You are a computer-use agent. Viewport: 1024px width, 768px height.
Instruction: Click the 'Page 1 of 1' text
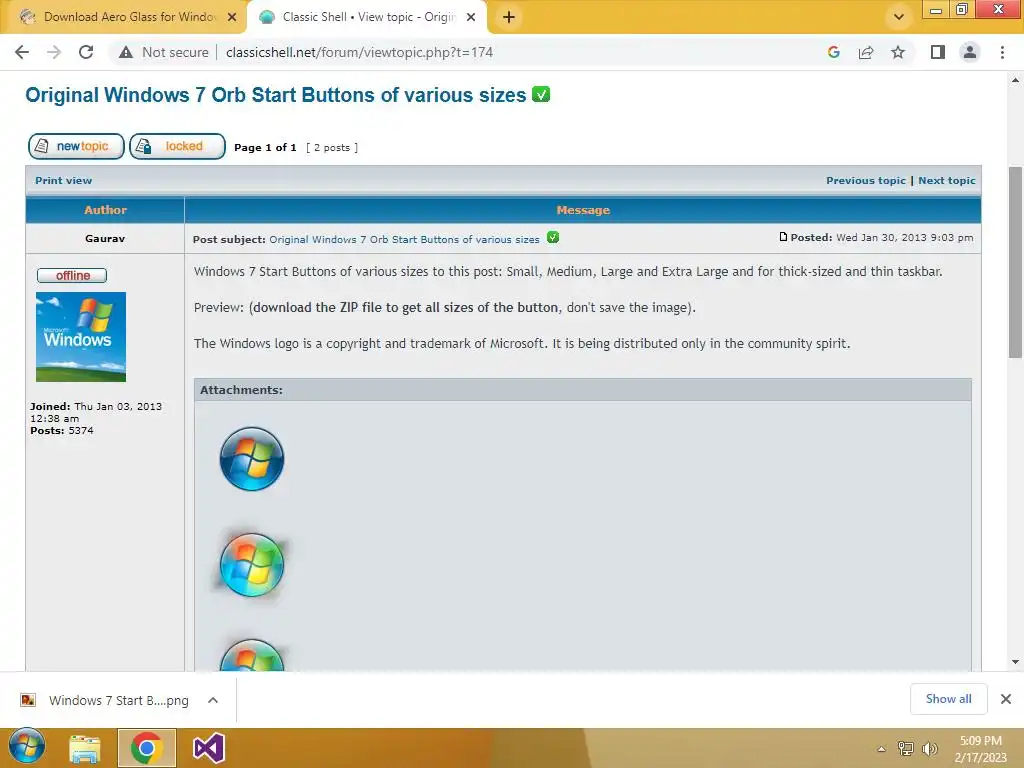point(265,148)
